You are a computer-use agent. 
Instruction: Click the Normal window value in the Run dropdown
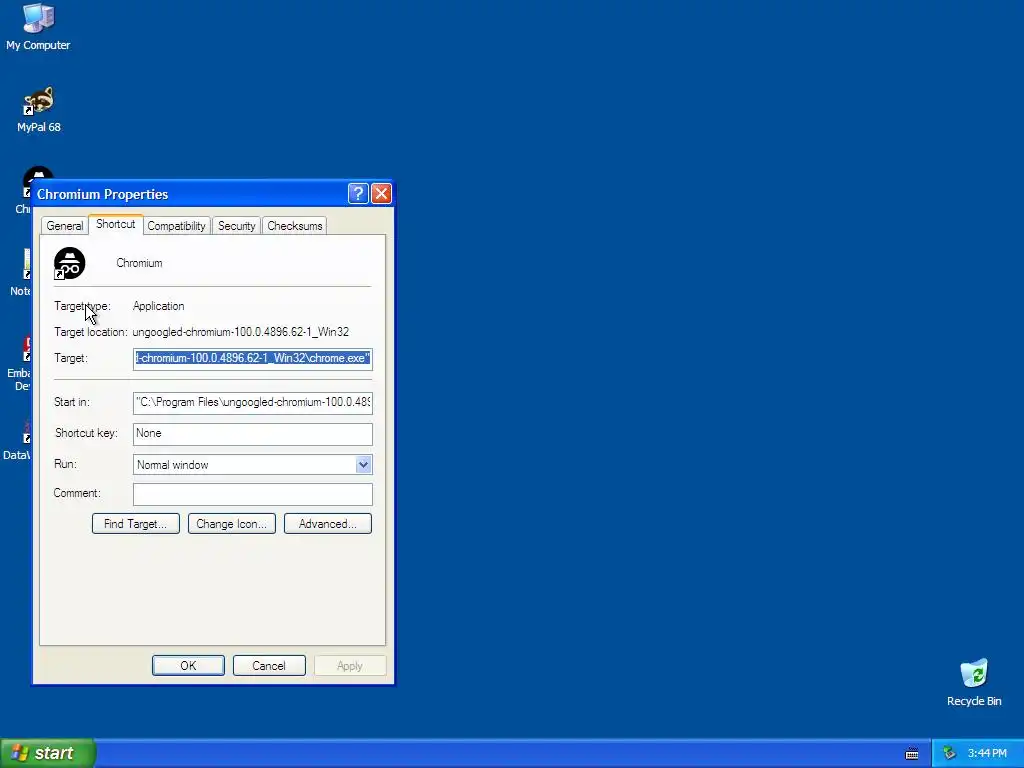[x=172, y=465]
